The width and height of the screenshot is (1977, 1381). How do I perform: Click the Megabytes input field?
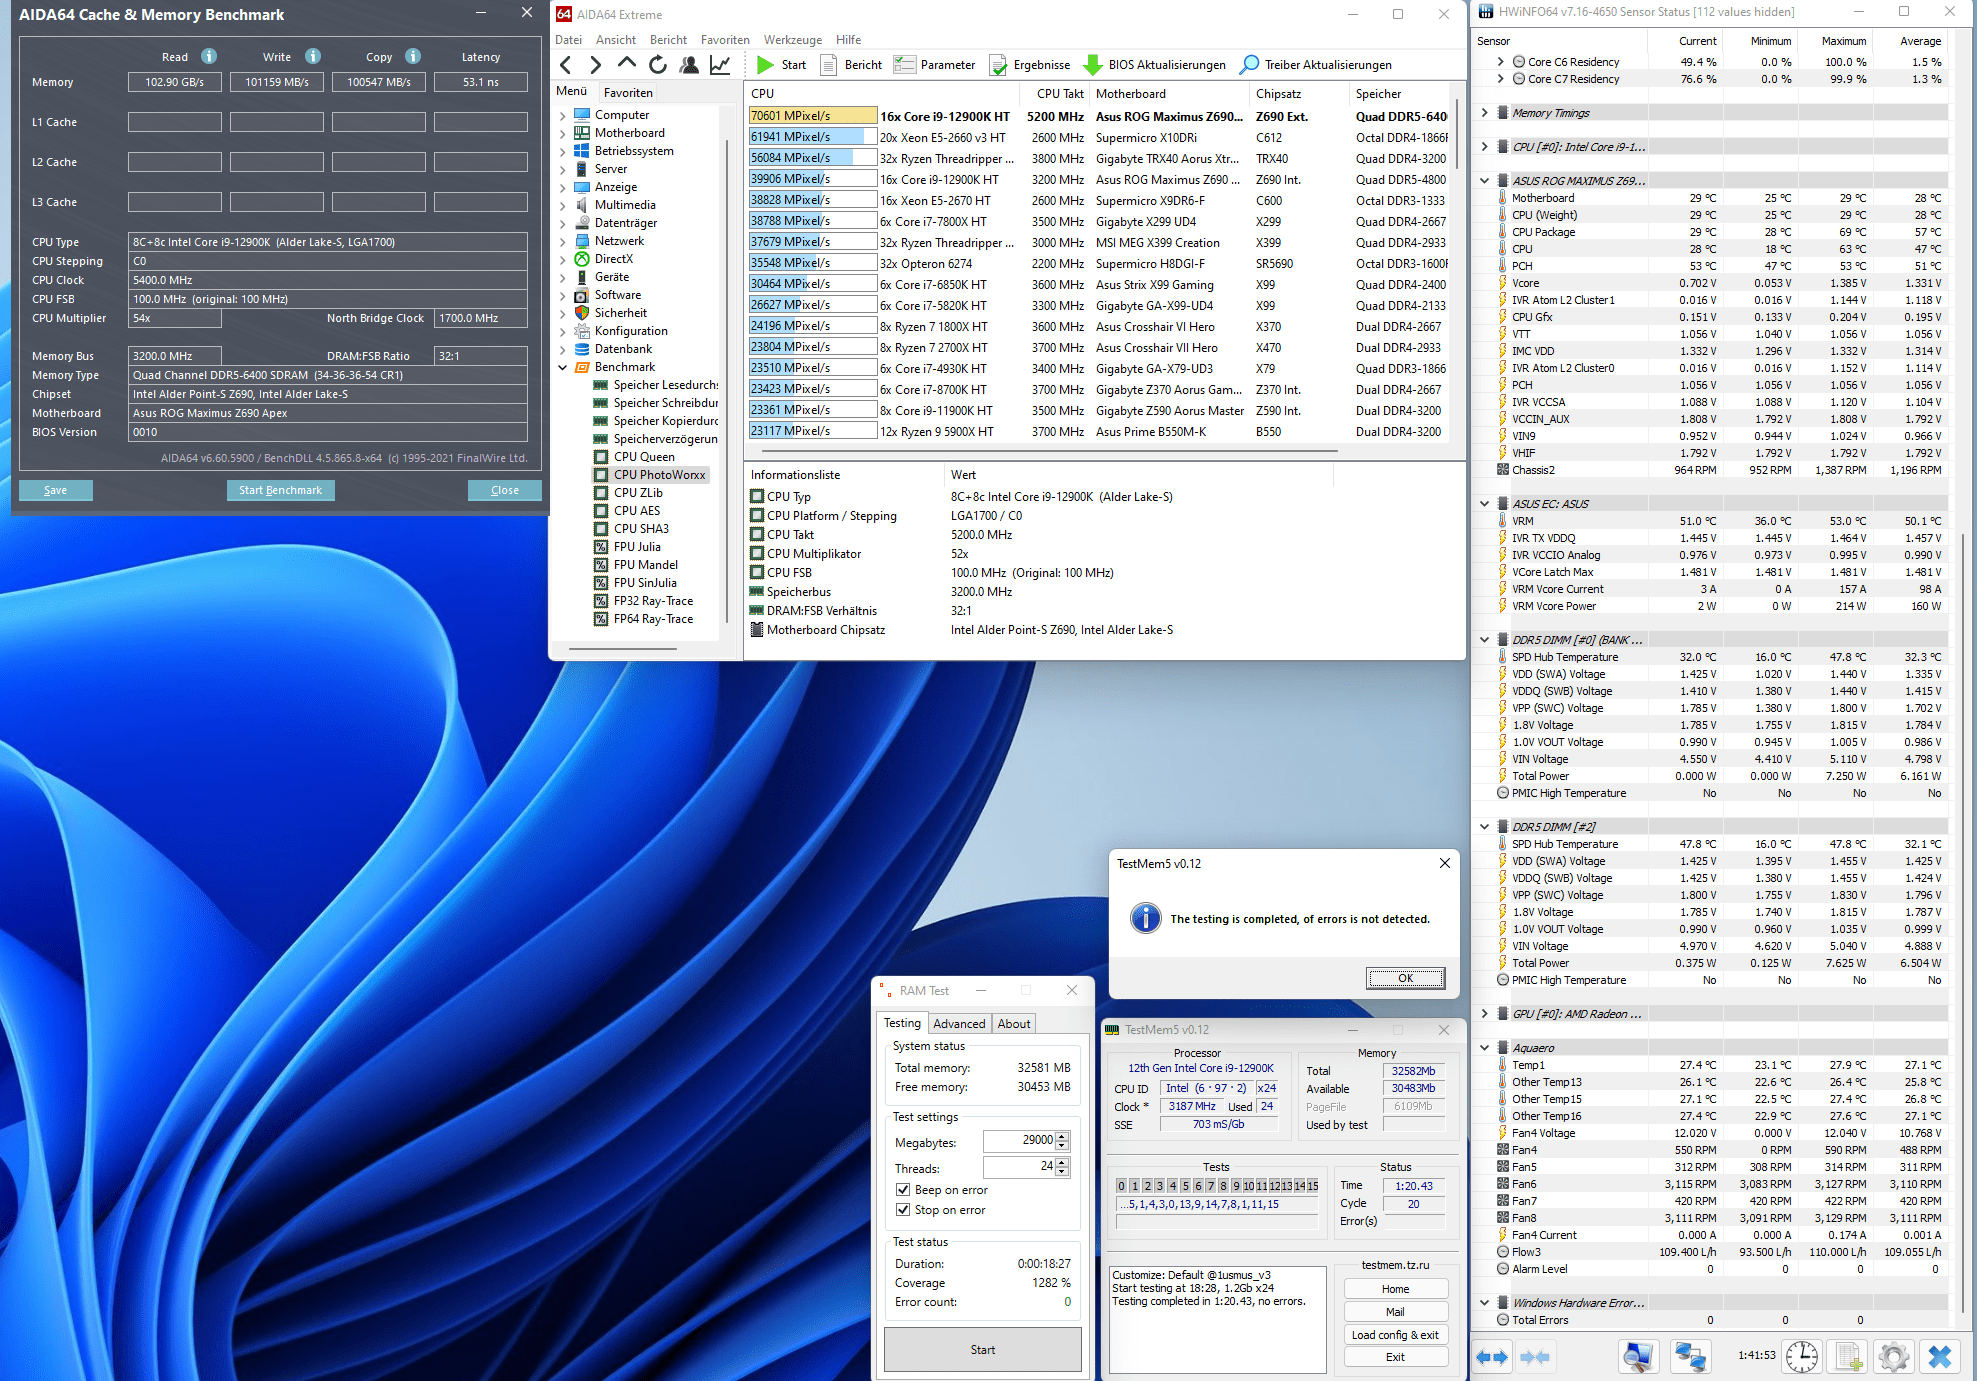pos(1018,1140)
